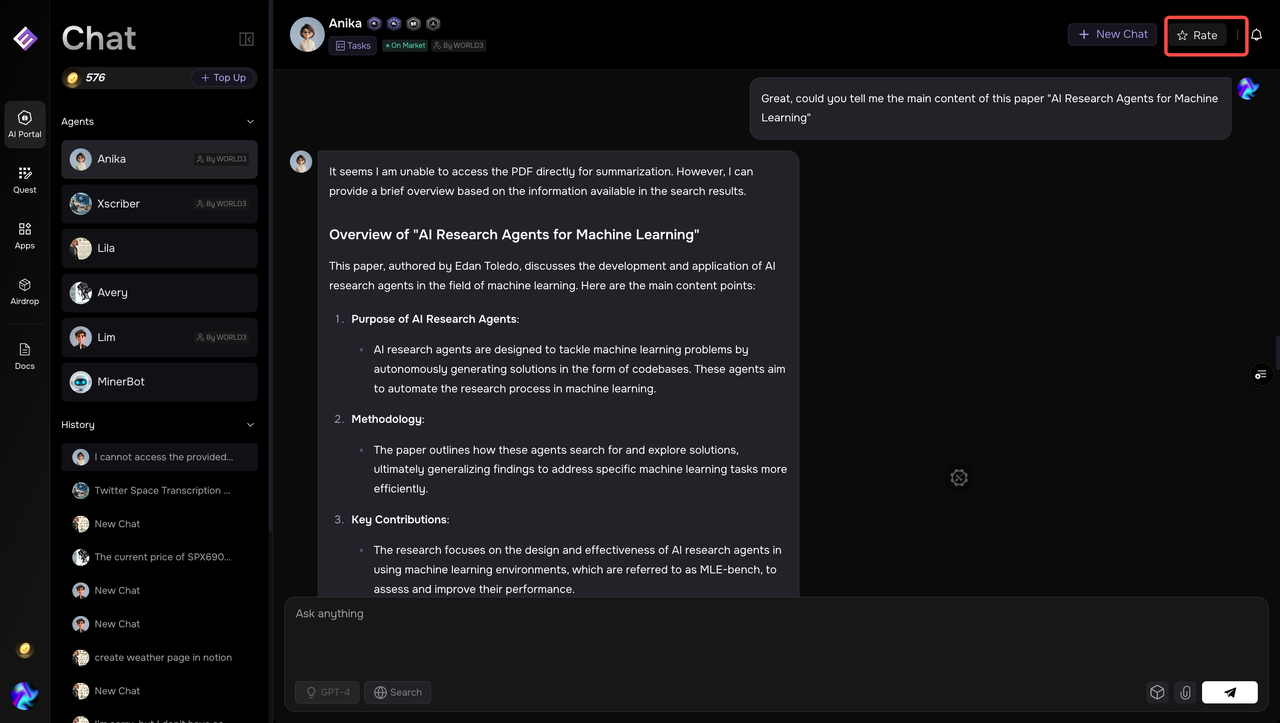Open Anika's Tasks button
Viewport: 1280px width, 723px height.
pos(353,46)
